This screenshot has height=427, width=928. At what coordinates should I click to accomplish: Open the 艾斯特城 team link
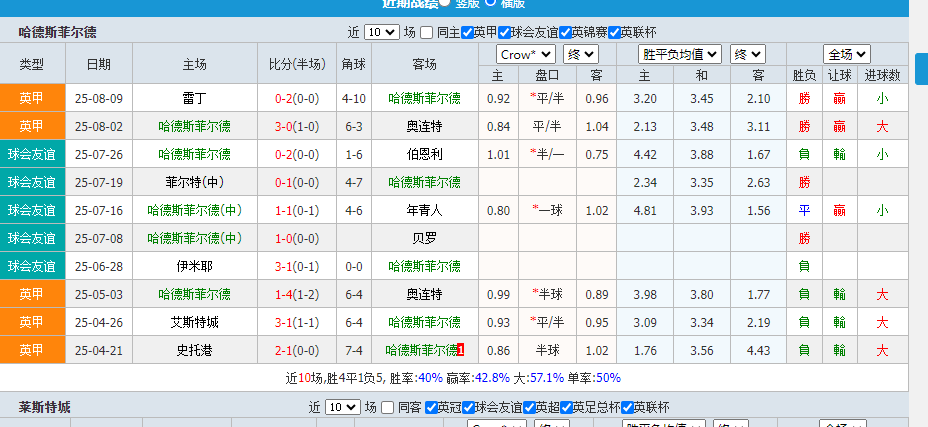point(194,322)
